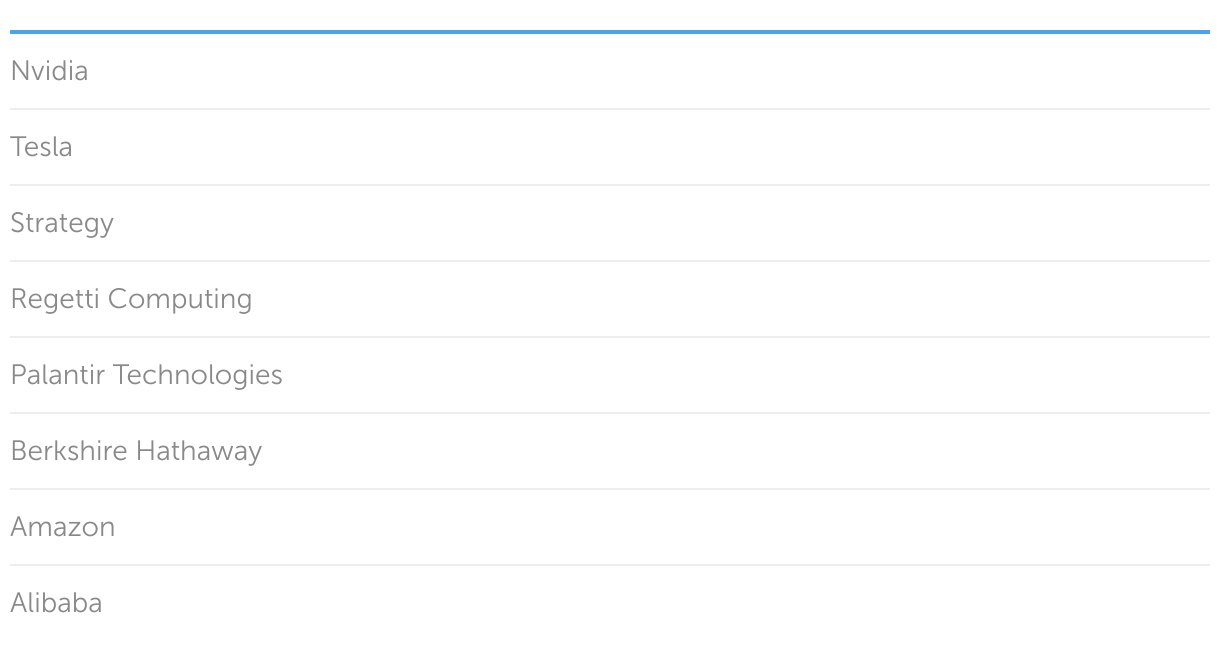The width and height of the screenshot is (1220, 650).
Task: Click the word Technologies after Palantir
Action: point(198,375)
